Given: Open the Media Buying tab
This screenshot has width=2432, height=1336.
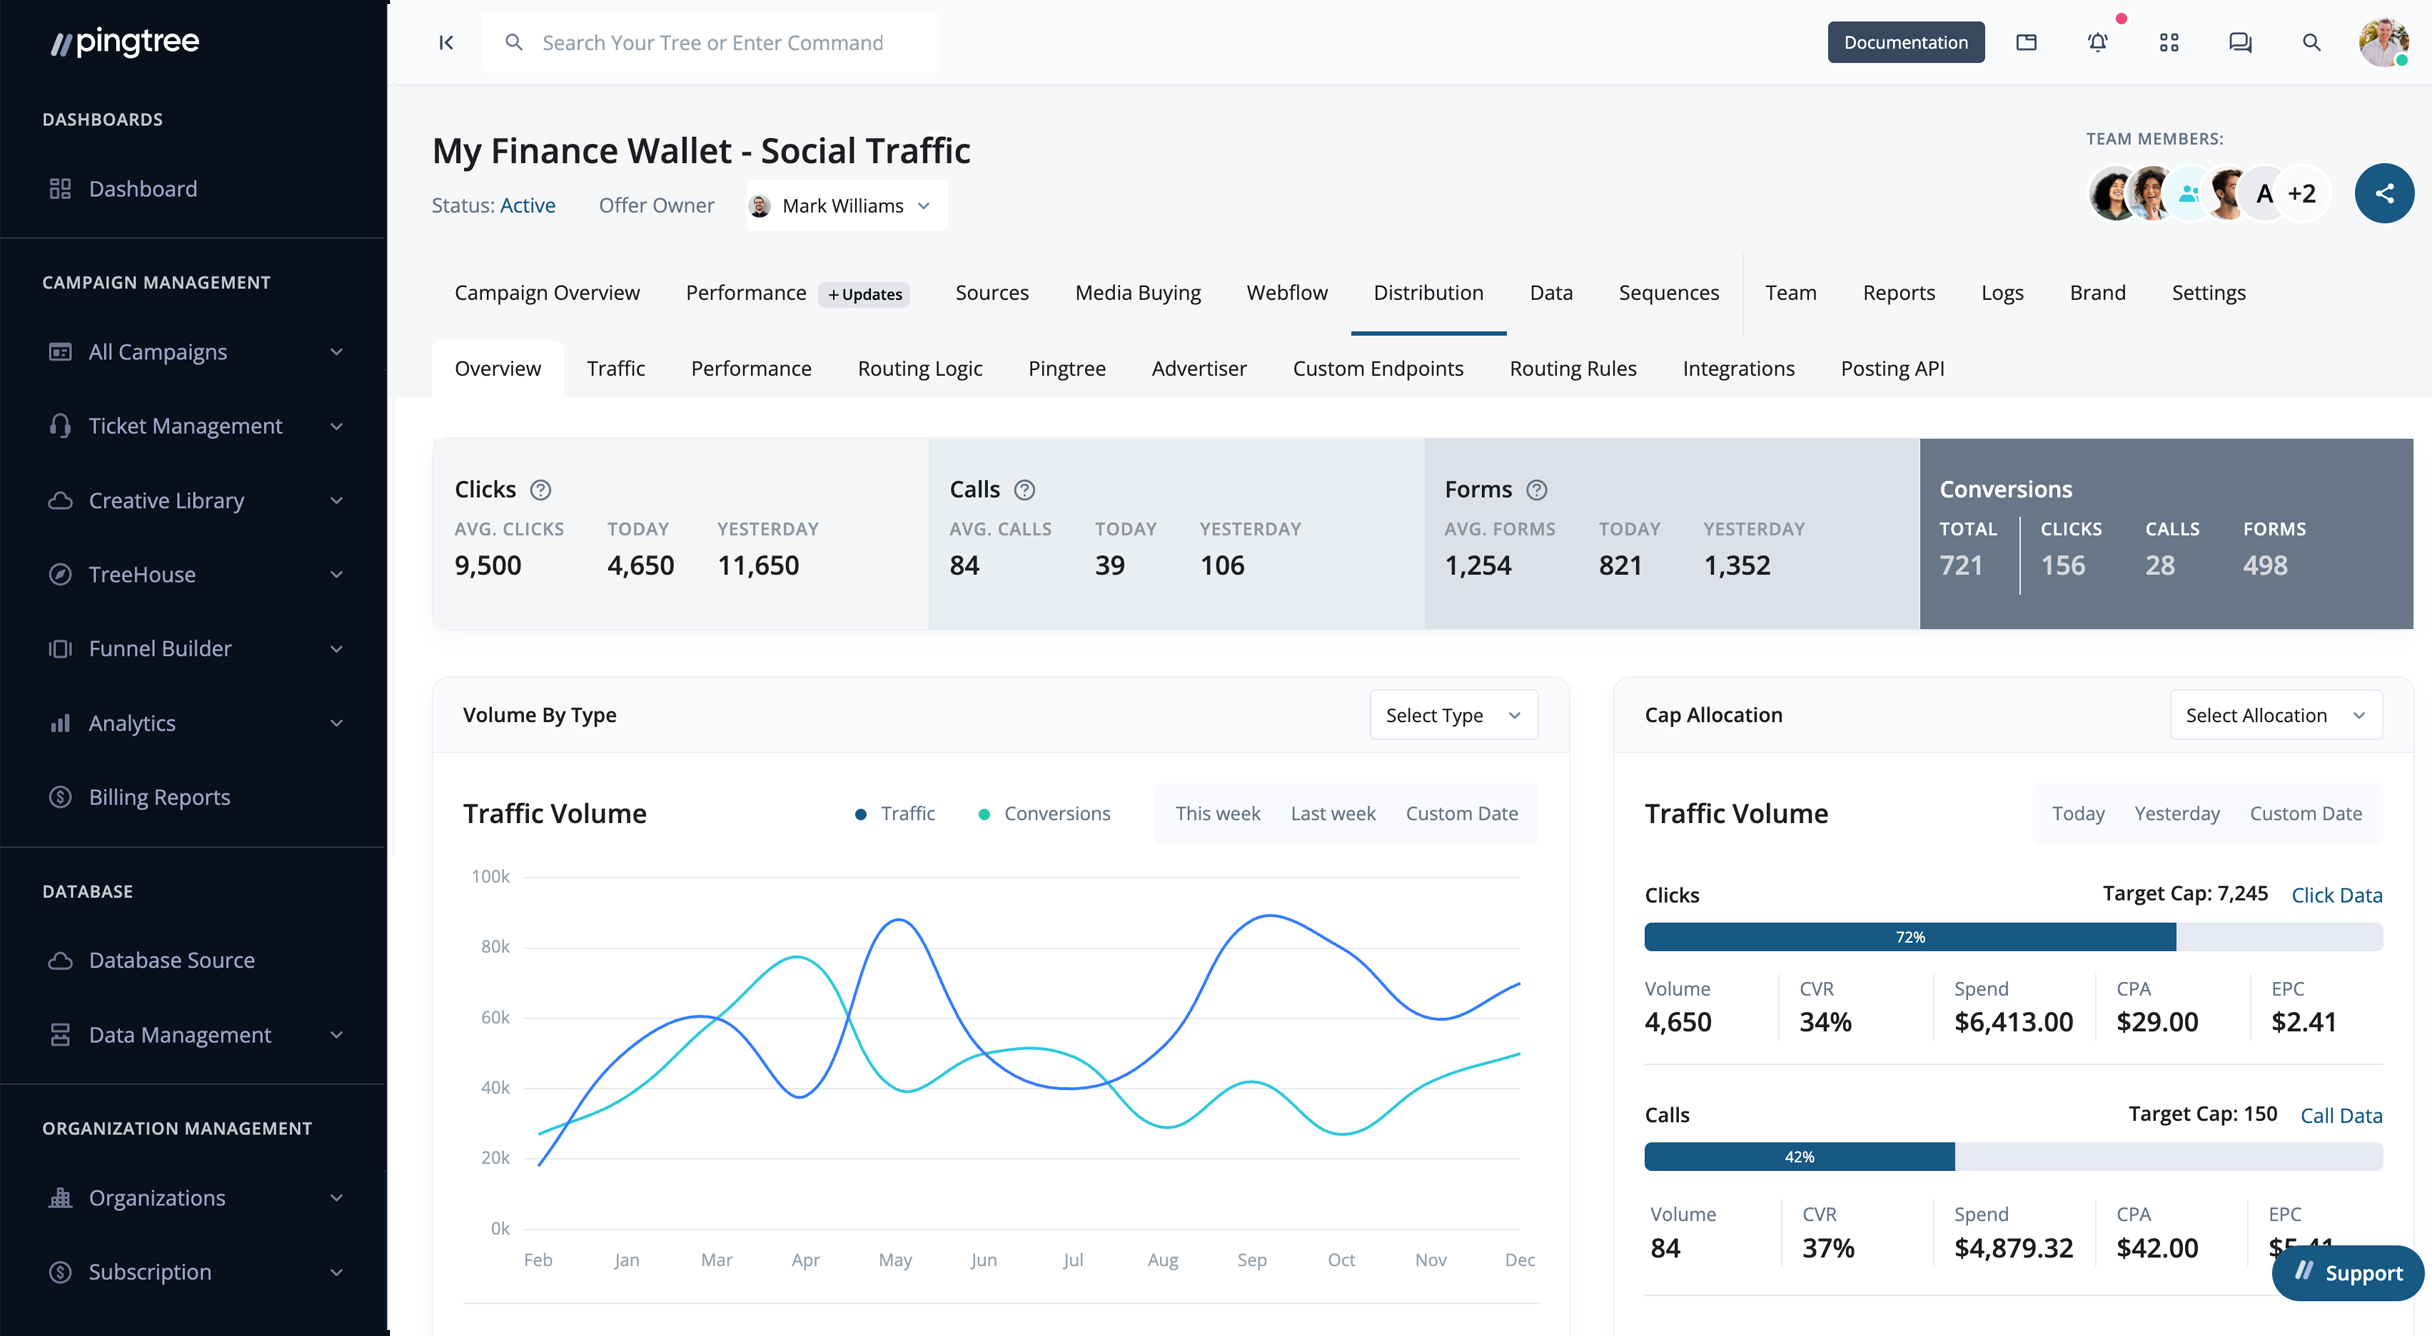Looking at the screenshot, I should (x=1137, y=293).
